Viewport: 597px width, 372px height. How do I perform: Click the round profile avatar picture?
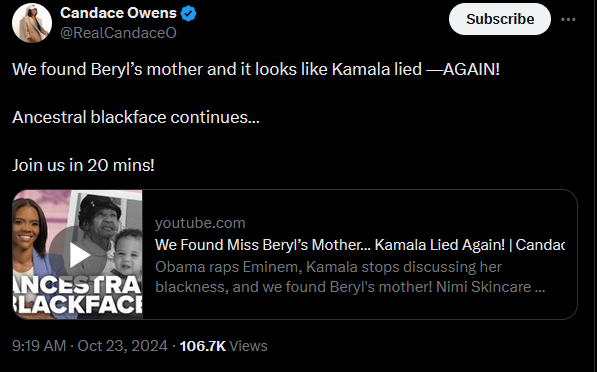coord(32,23)
